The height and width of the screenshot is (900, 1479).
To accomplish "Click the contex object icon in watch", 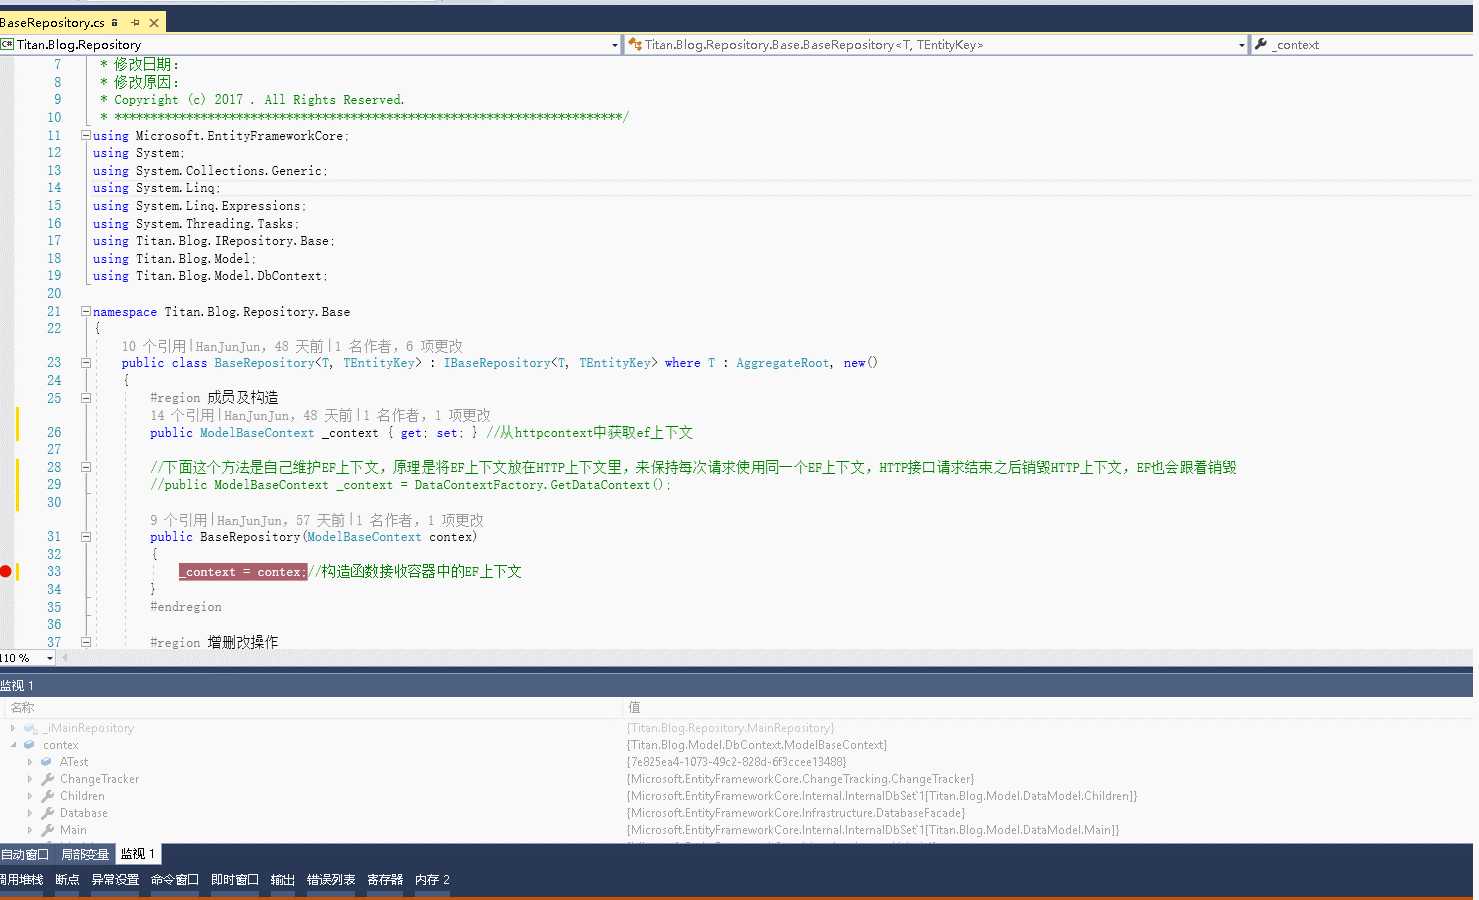I will coord(30,745).
